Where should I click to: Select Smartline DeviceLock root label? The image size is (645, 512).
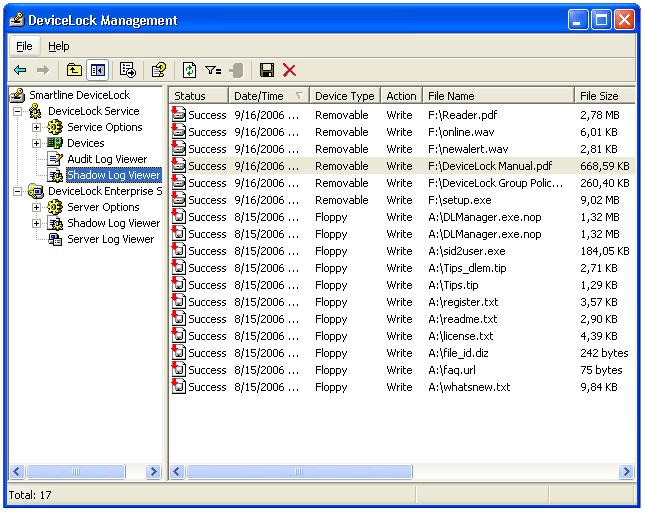80,95
